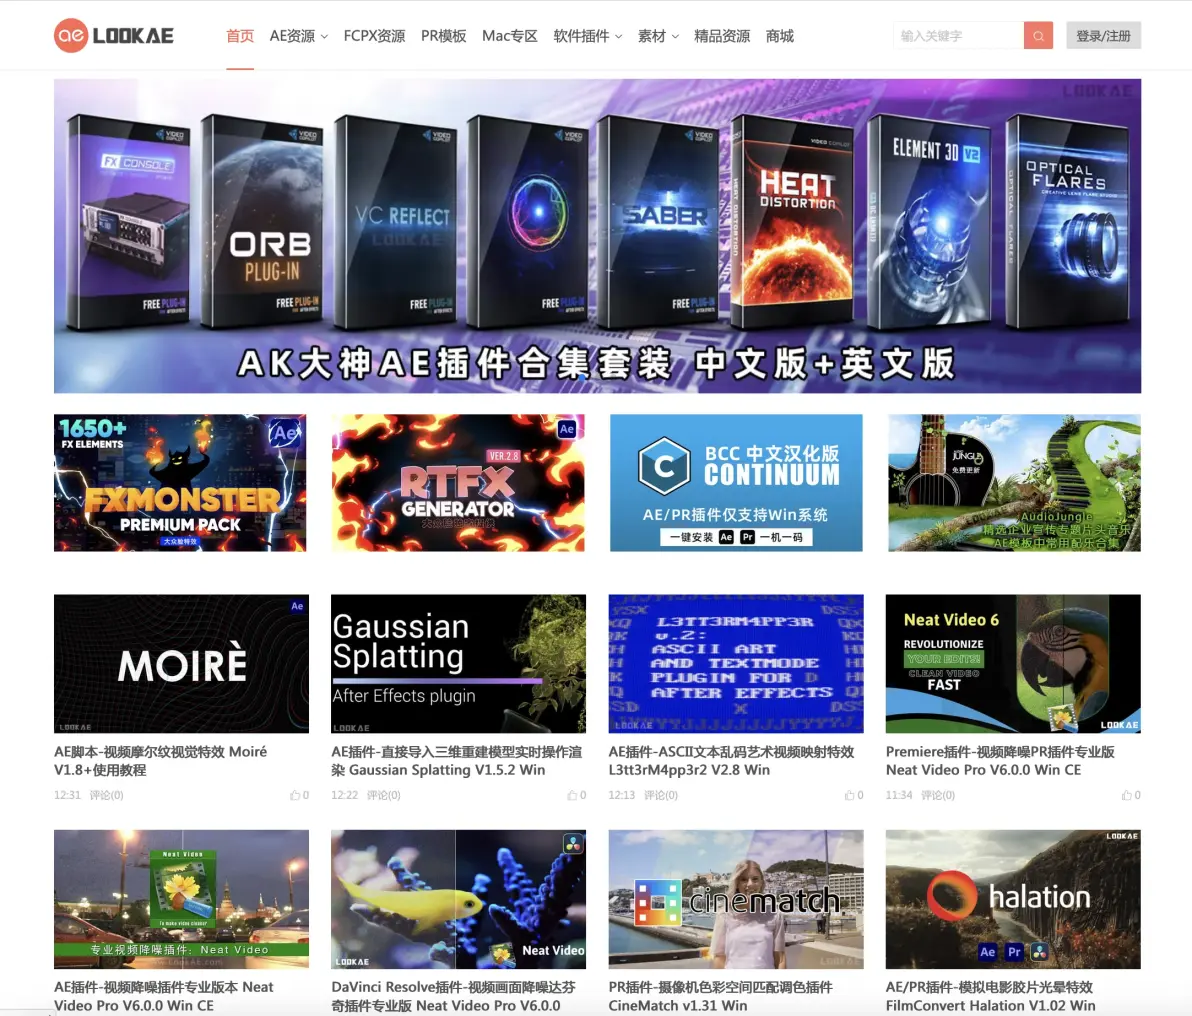The height and width of the screenshot is (1016, 1192).
Task: Expand the 素材 dropdown menu
Action: click(658, 36)
